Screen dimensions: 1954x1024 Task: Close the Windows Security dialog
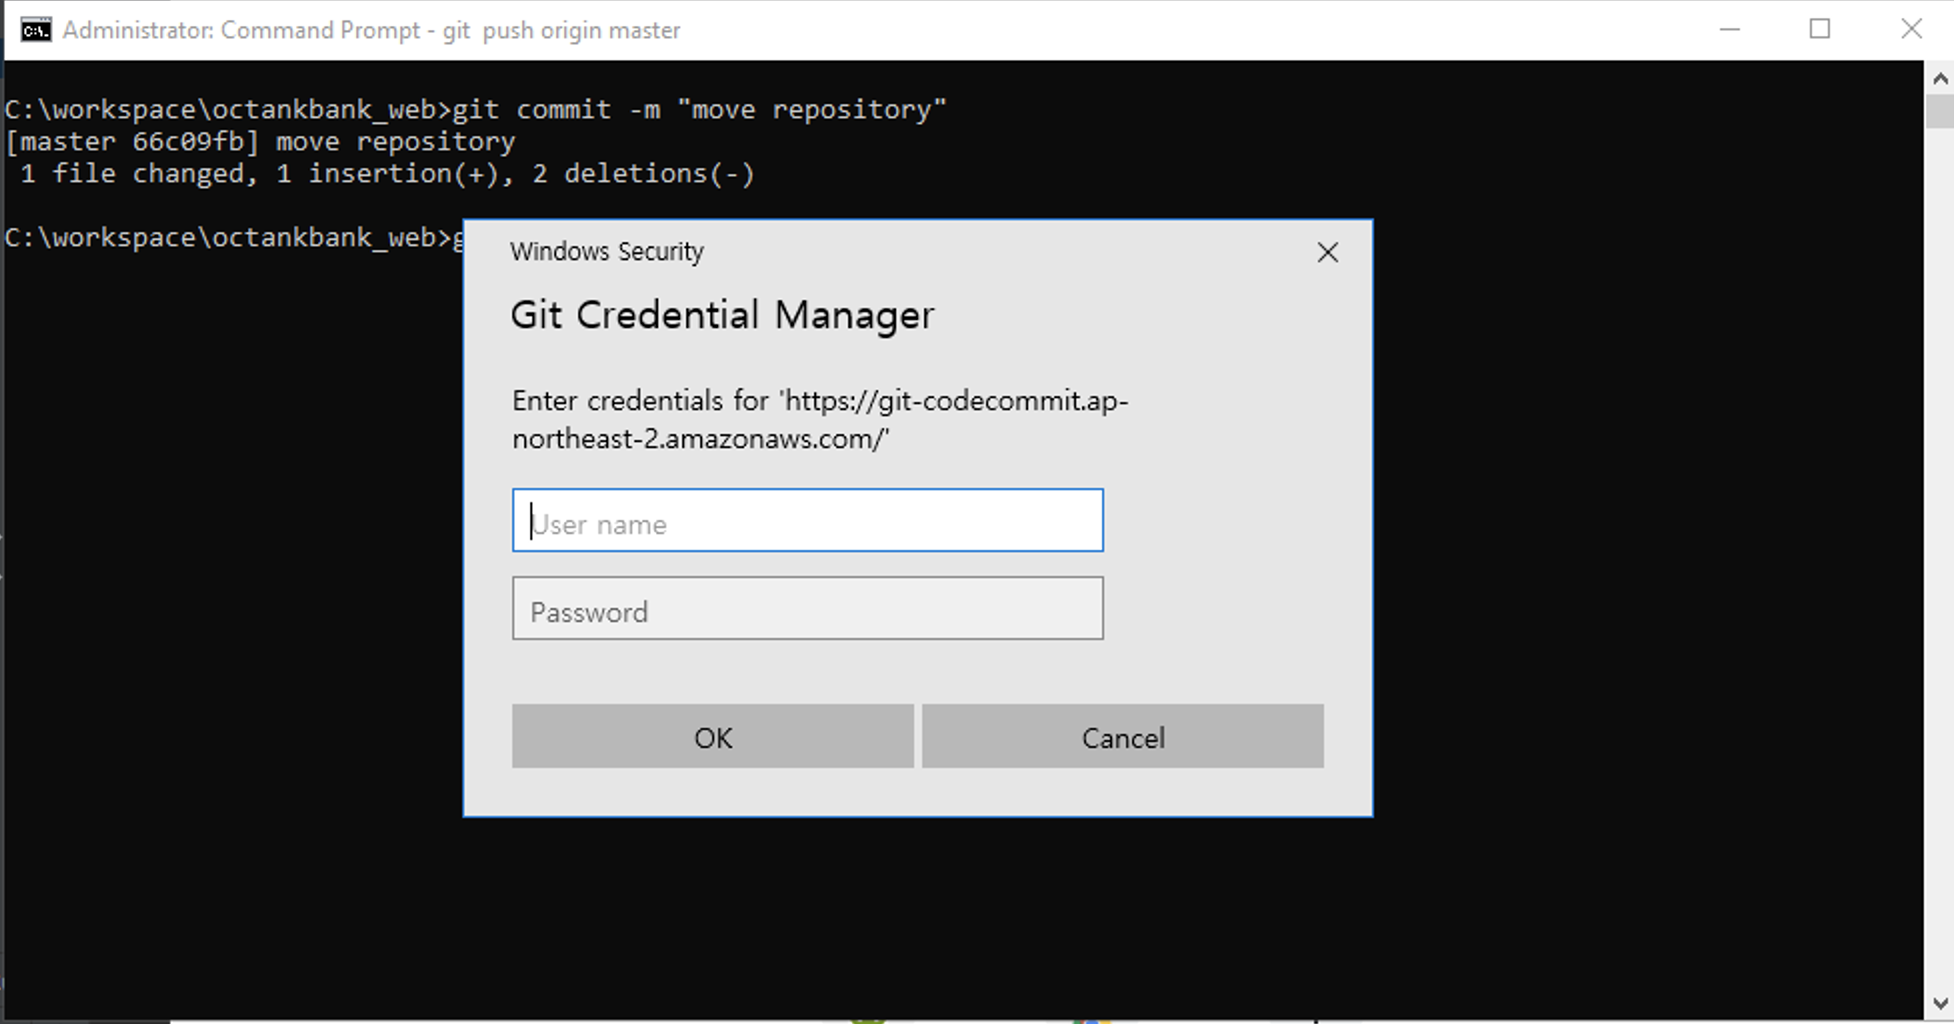(1327, 252)
